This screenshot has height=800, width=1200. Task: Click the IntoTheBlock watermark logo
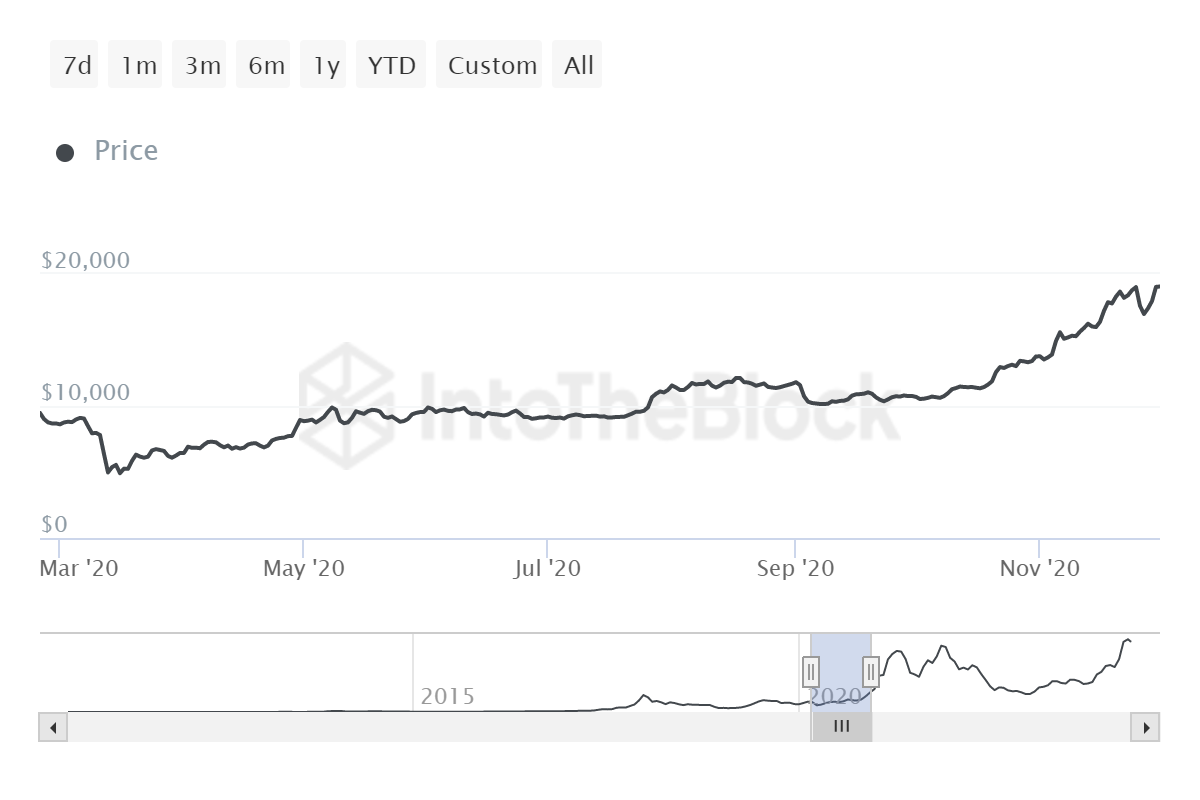347,405
